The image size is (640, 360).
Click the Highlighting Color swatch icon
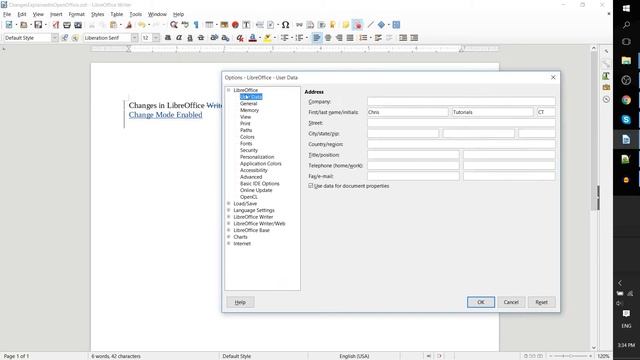(267, 38)
